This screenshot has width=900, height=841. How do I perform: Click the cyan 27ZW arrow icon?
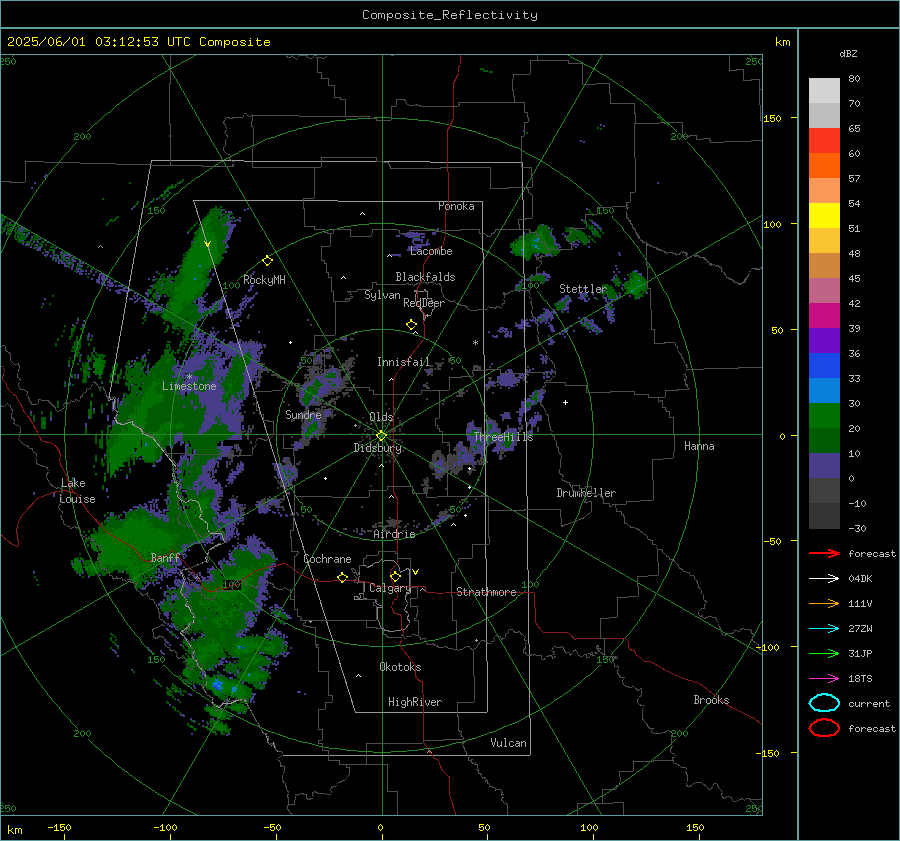[824, 628]
